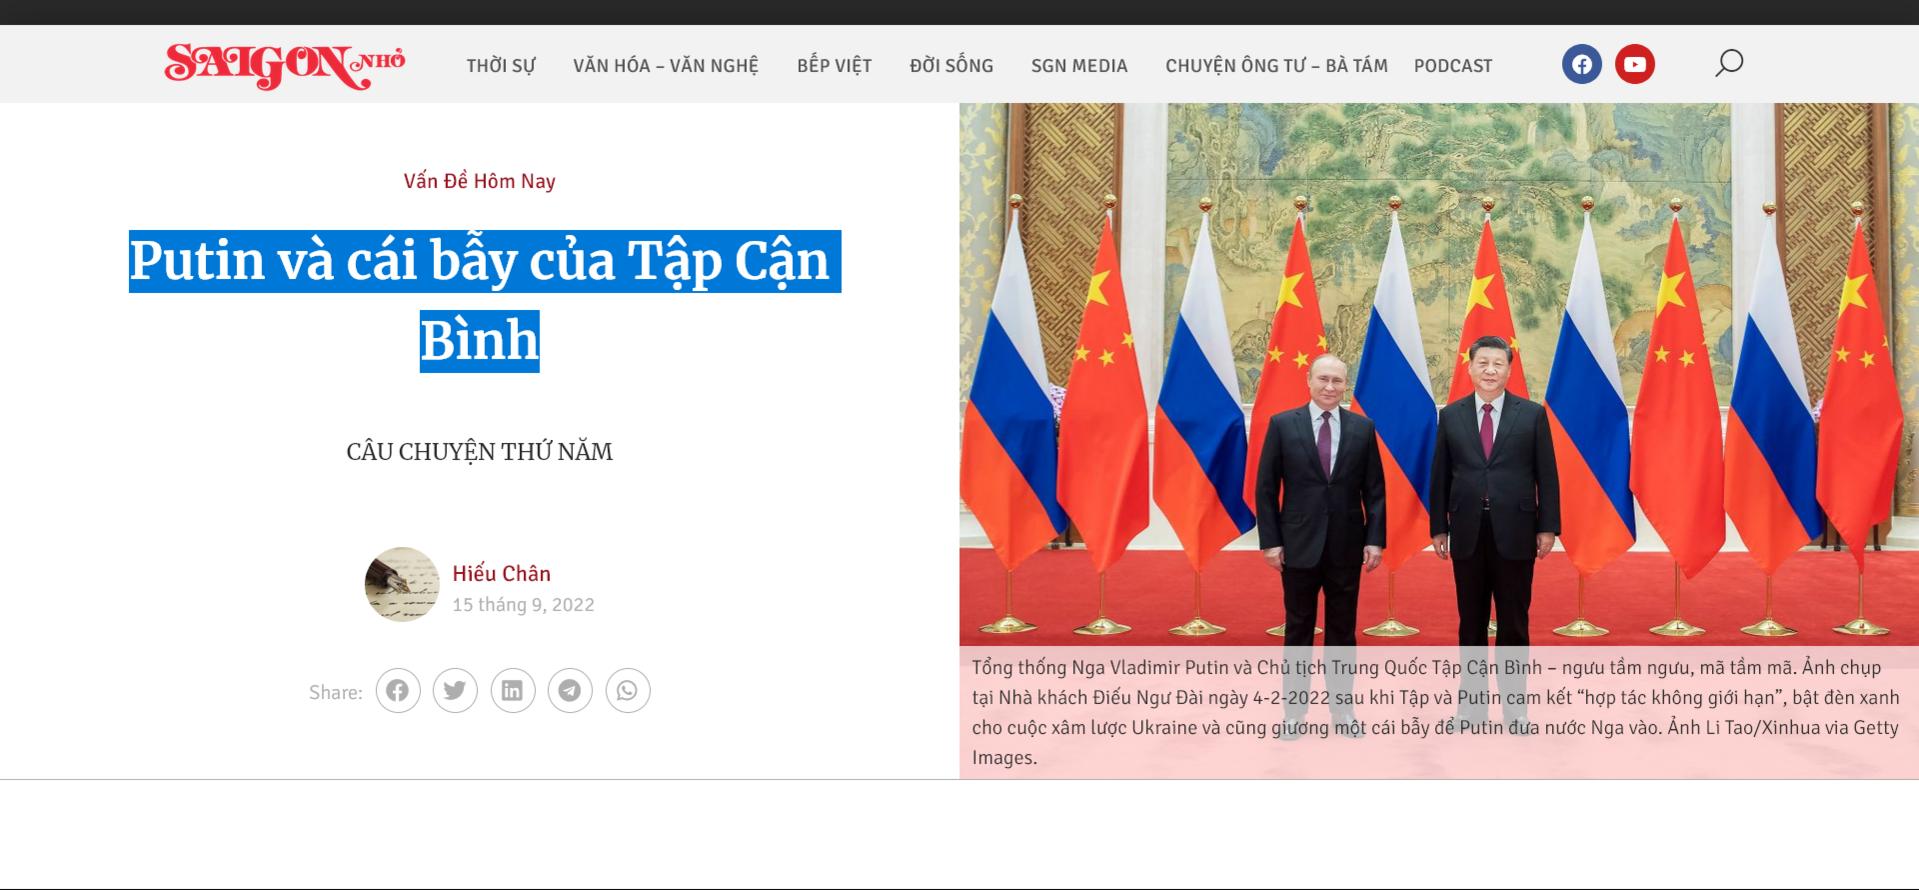Open the Vấn Đề Hôm Nay category link
1919x890 pixels.
coord(479,181)
